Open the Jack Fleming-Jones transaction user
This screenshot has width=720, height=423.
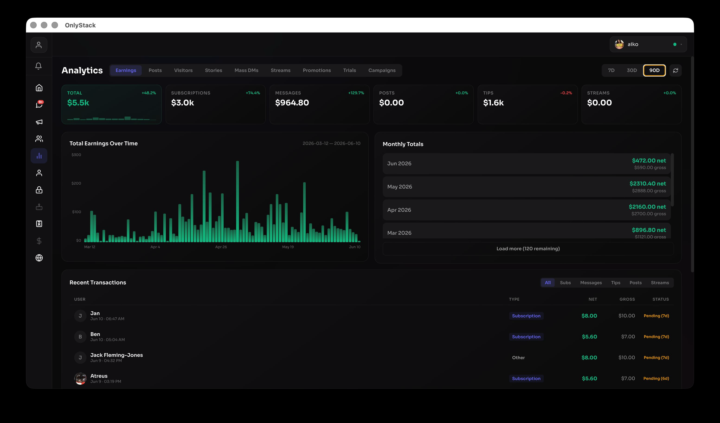pos(117,355)
